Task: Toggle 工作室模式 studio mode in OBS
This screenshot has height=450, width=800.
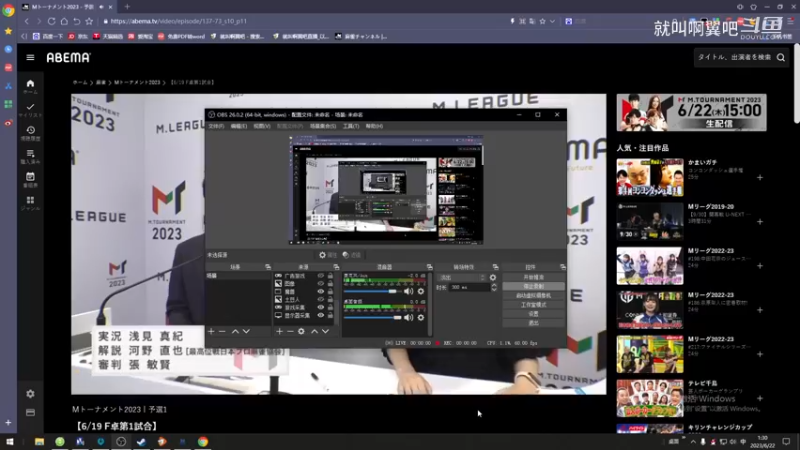Action: (x=533, y=305)
